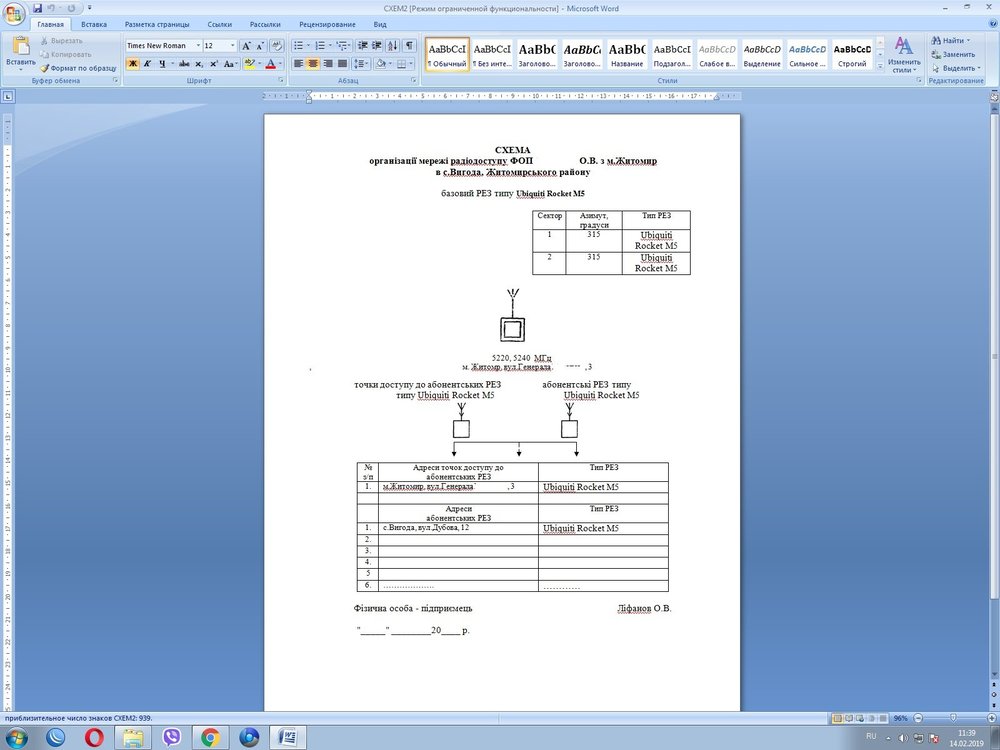The height and width of the screenshot is (750, 1000).
Task: Open the Change Styles icon
Action: coord(902,54)
